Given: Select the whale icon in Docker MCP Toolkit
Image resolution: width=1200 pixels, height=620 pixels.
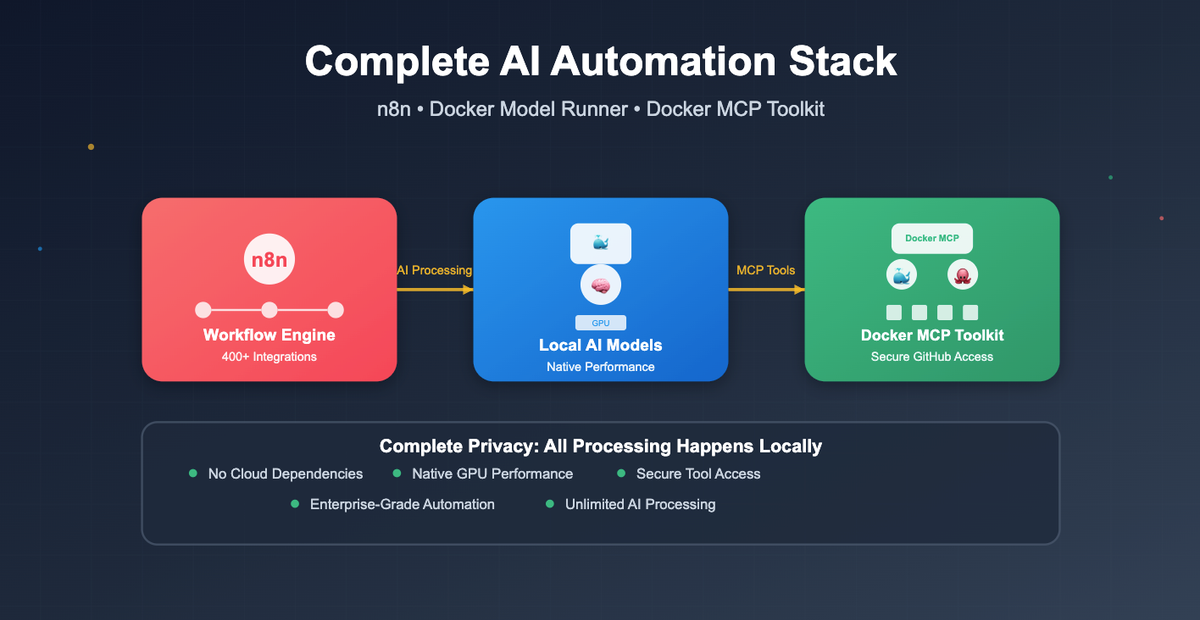Looking at the screenshot, I should [901, 273].
